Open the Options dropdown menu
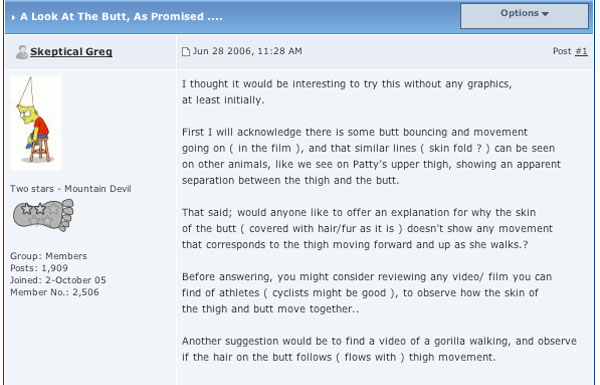Image resolution: width=600 pixels, height=385 pixels. [524, 15]
